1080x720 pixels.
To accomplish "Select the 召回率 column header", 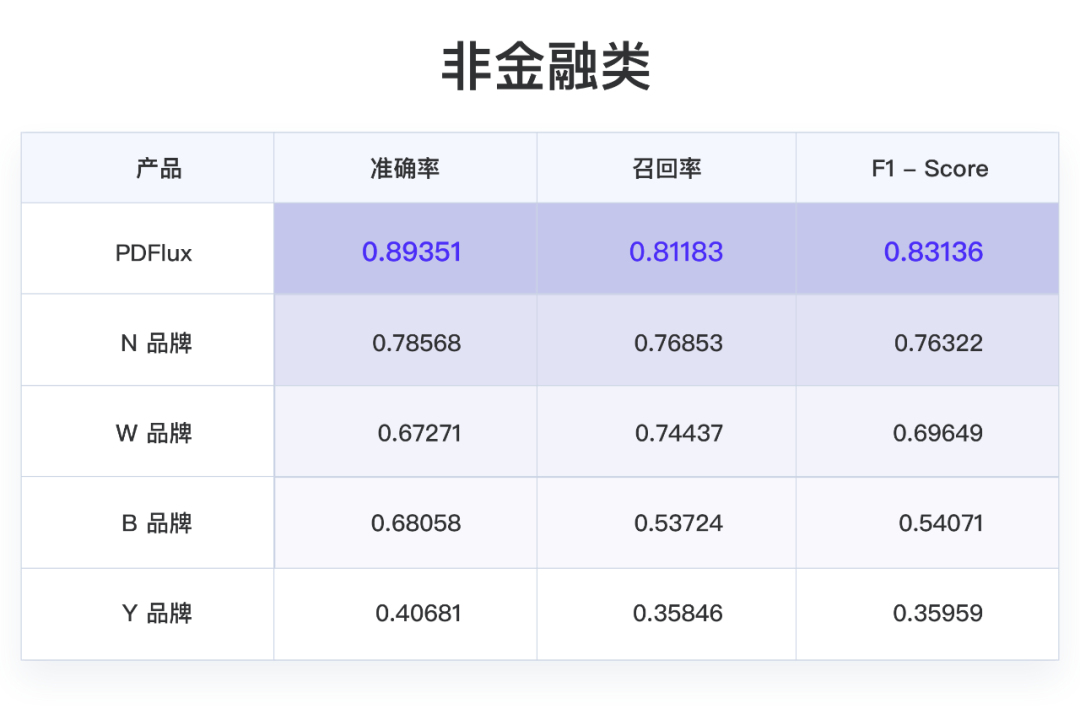I will 666,168.
